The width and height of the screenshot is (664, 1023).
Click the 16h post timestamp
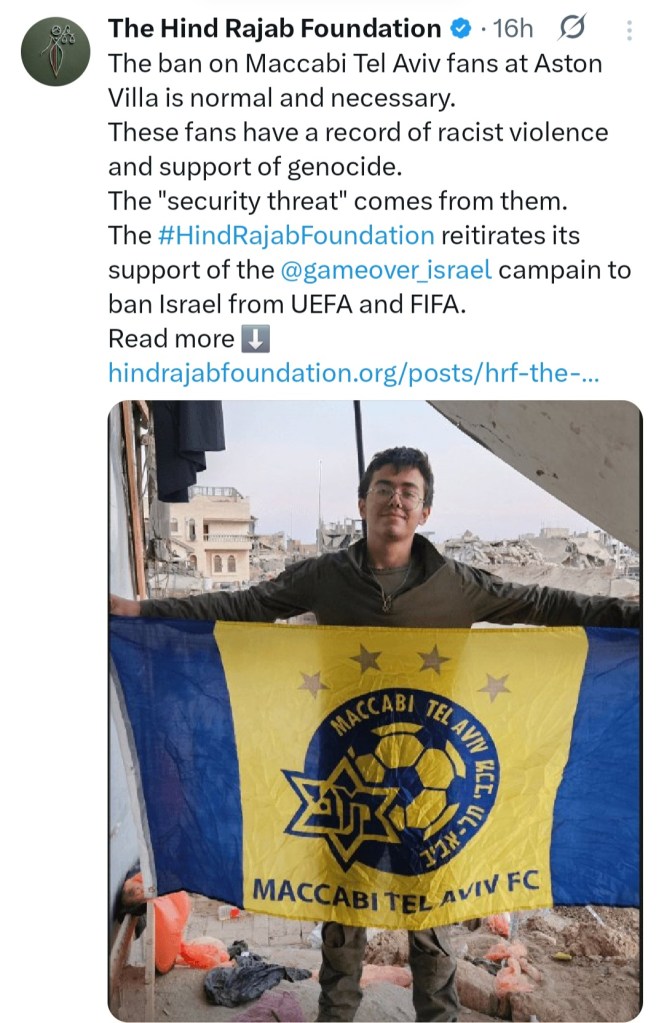pos(513,29)
